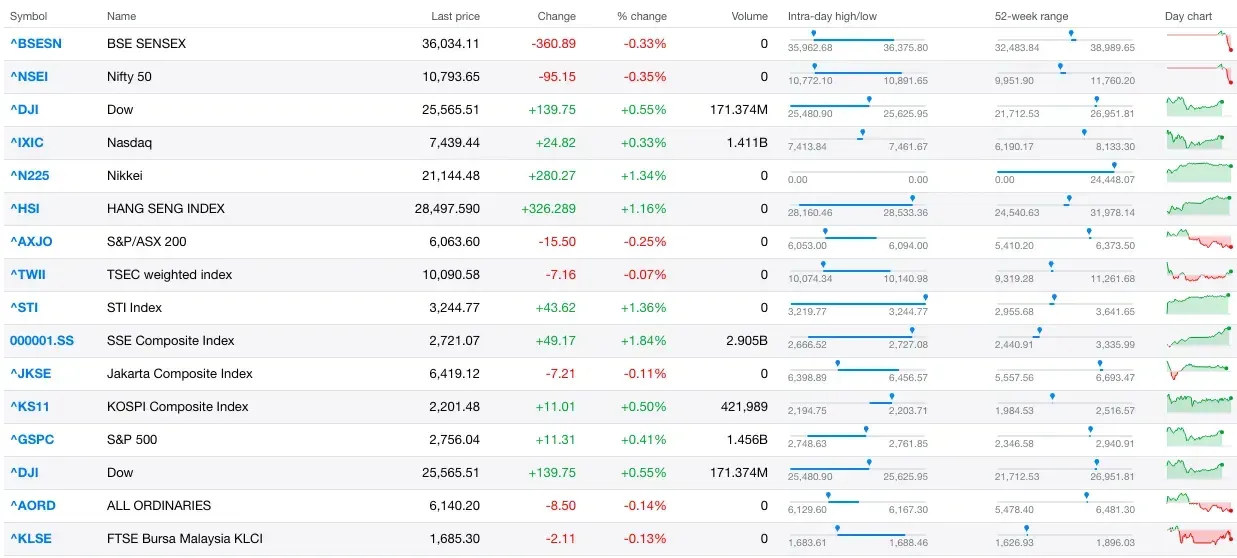The height and width of the screenshot is (558, 1237).
Task: Visit the ^KLSE symbol link
Action: (x=31, y=539)
